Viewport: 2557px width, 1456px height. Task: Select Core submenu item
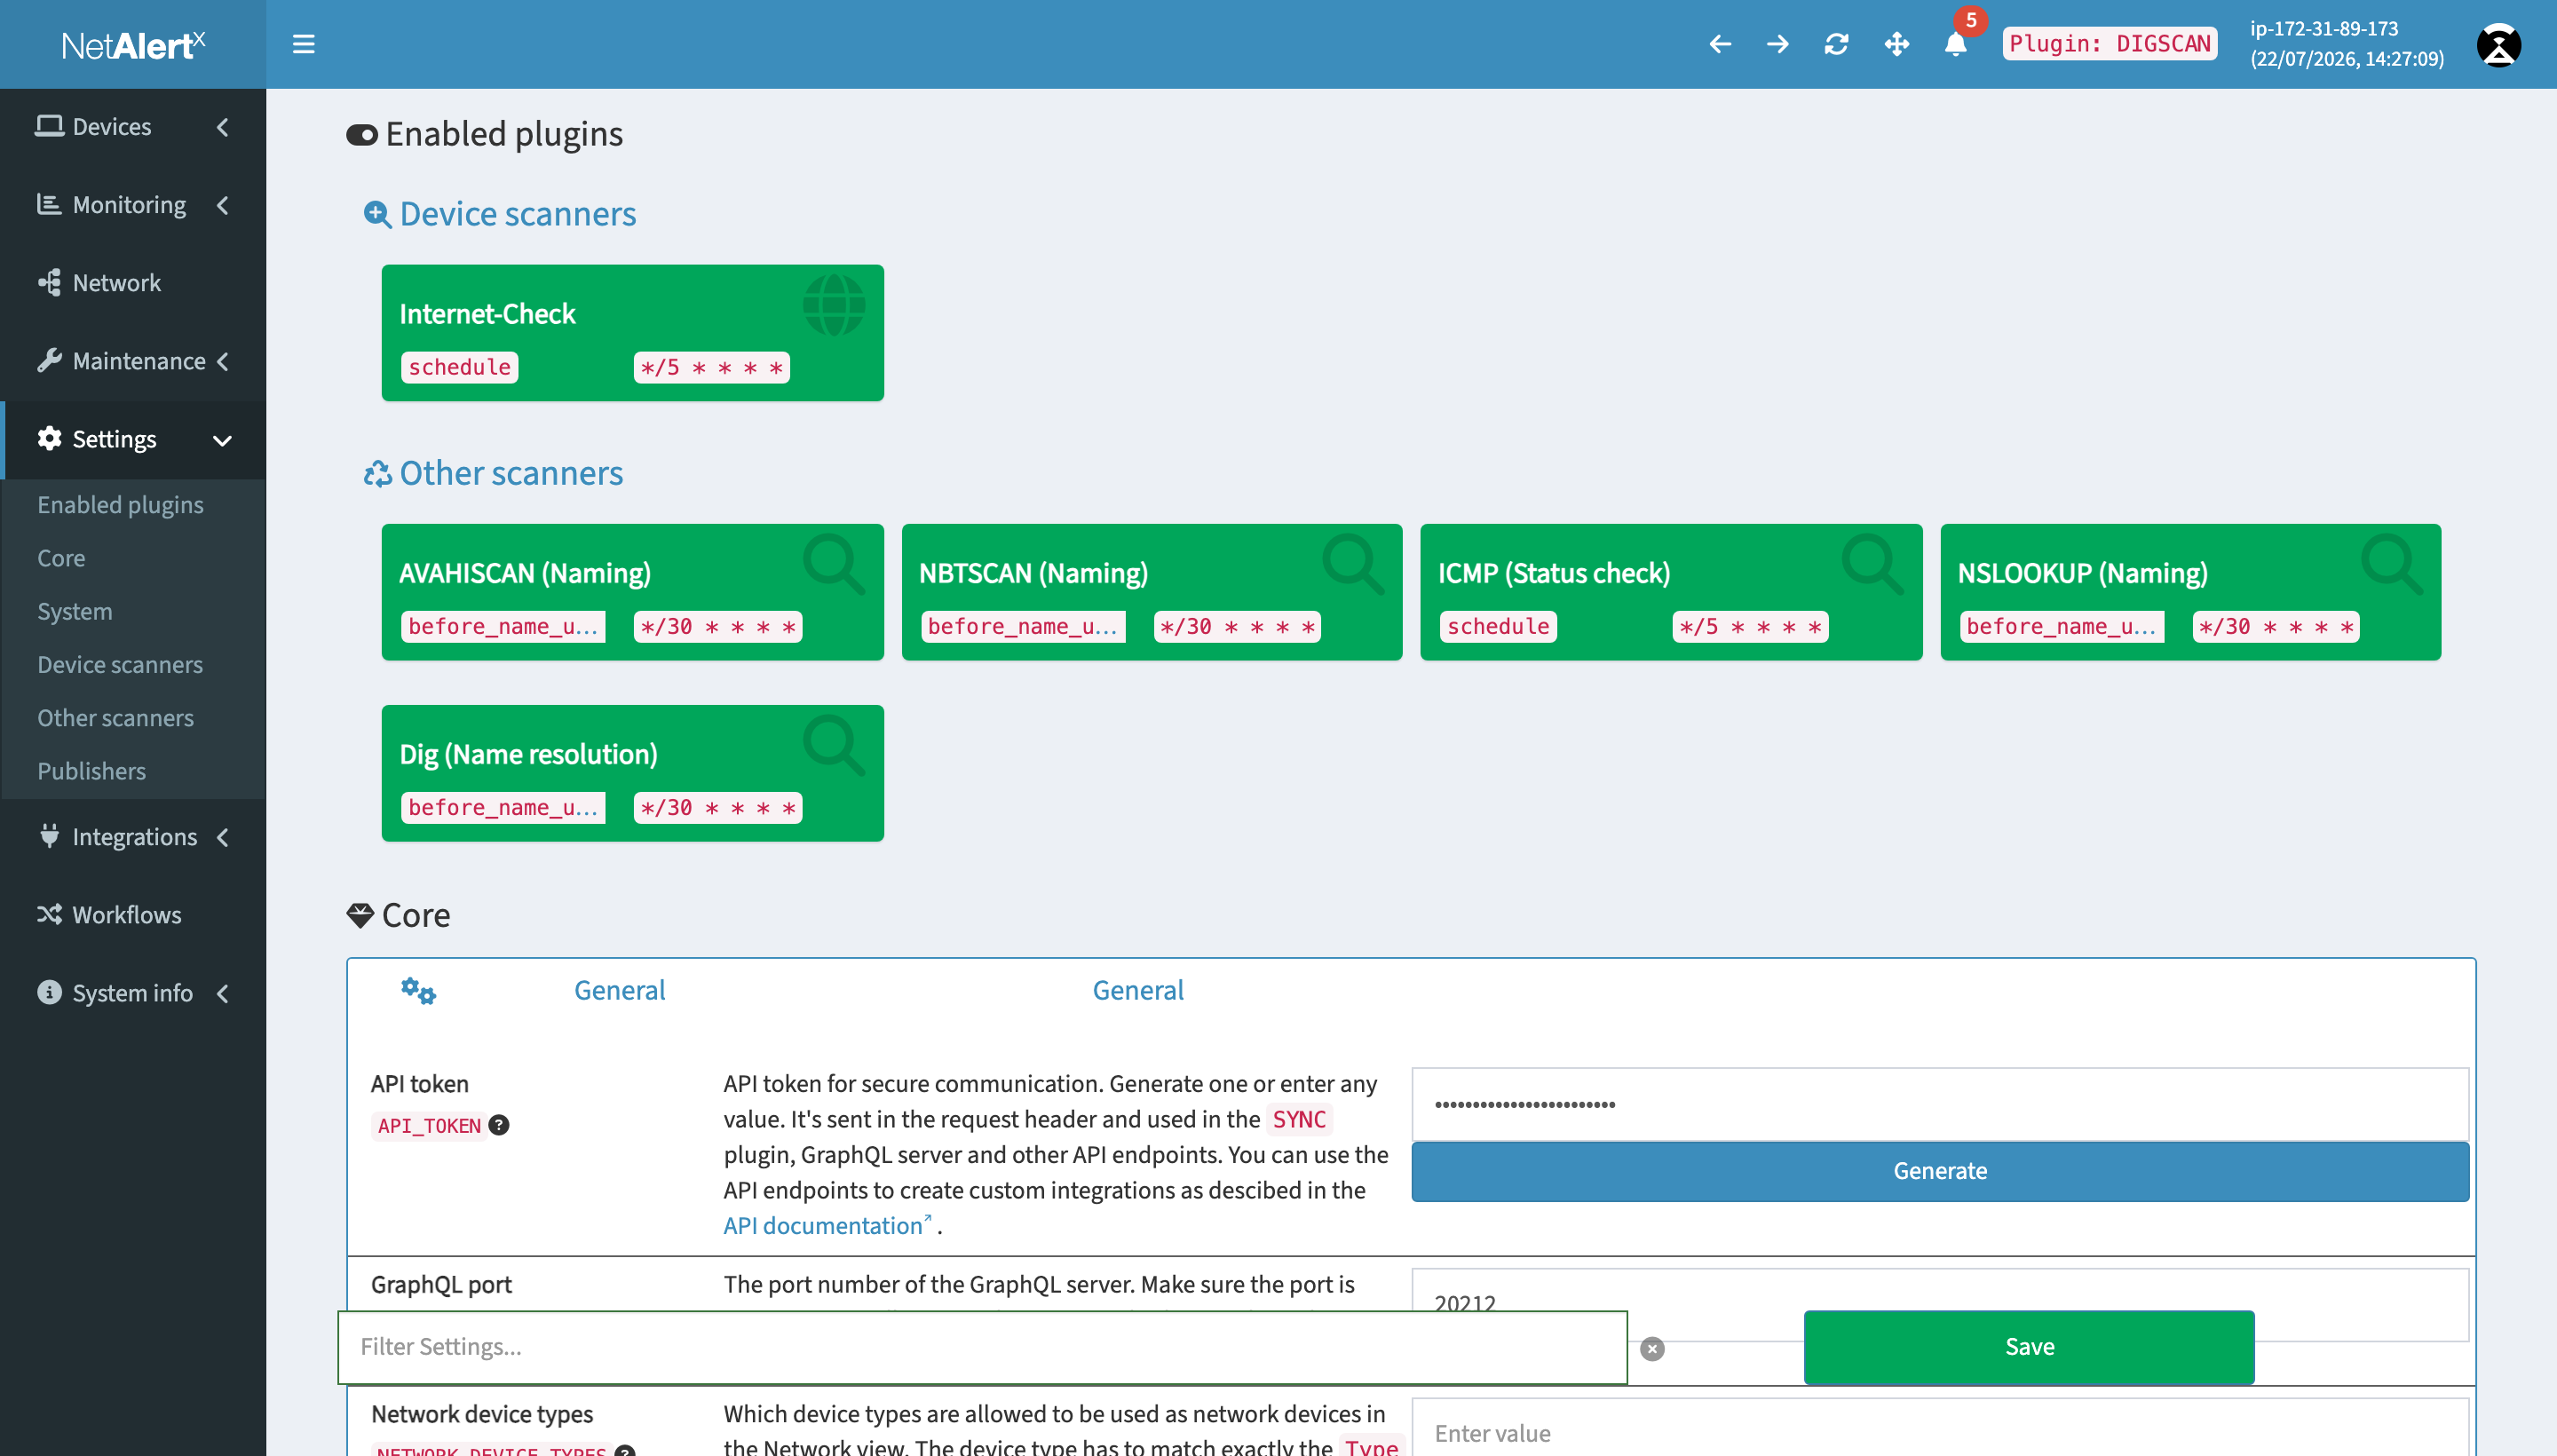point(61,558)
